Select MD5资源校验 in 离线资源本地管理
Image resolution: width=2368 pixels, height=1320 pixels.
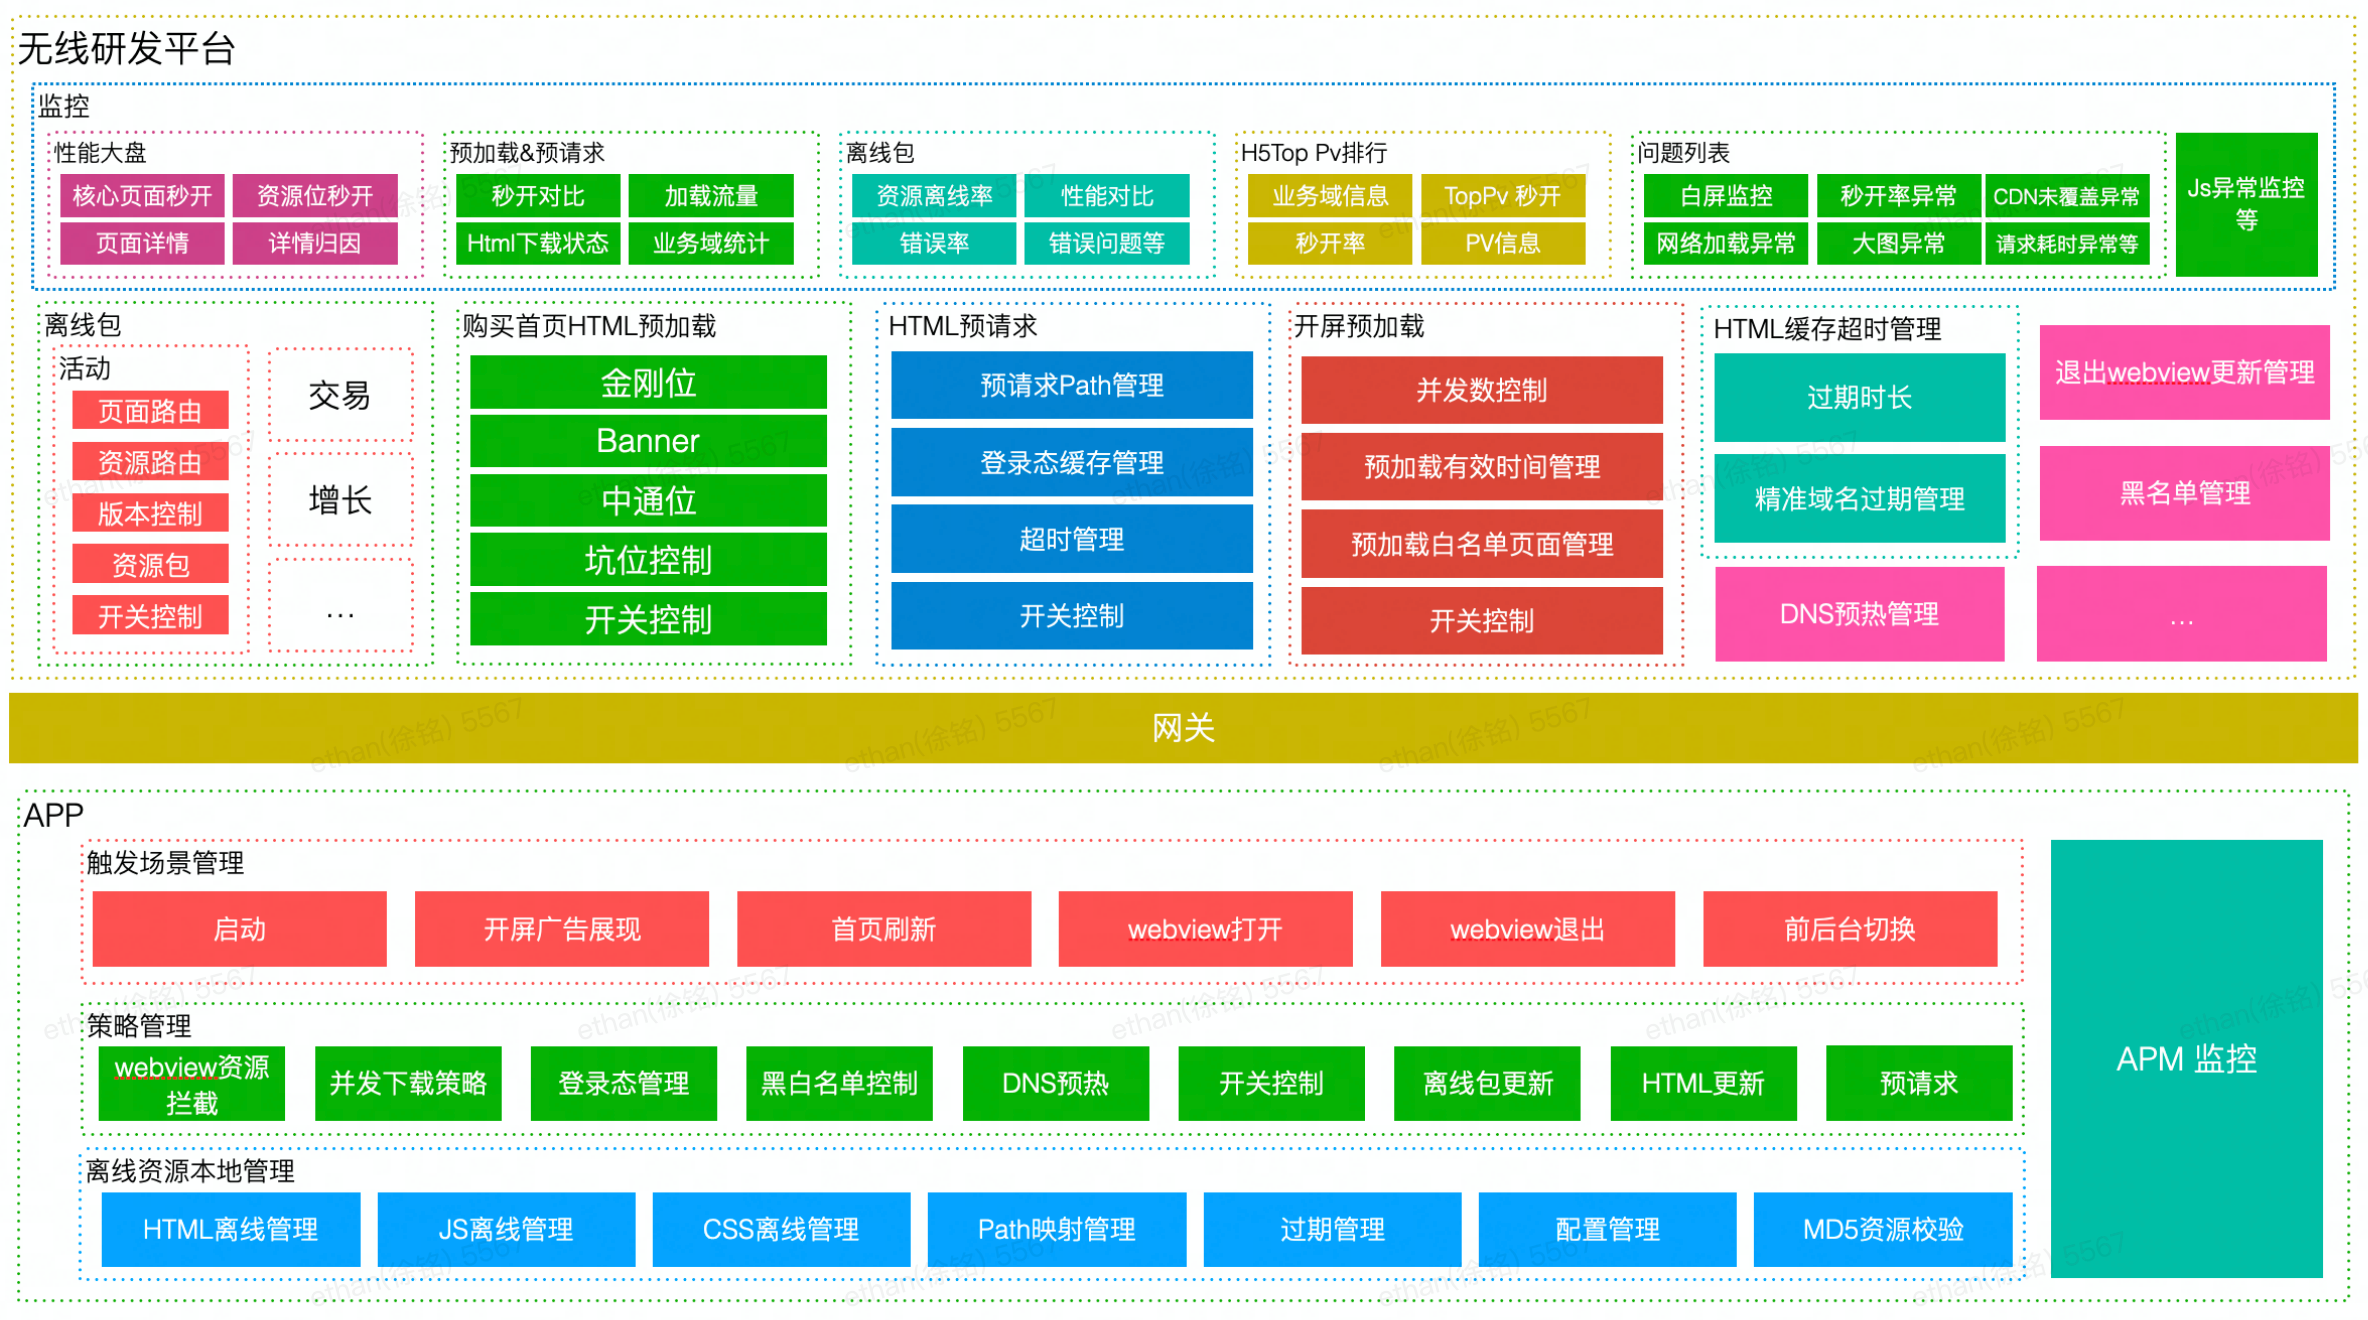1883,1229
